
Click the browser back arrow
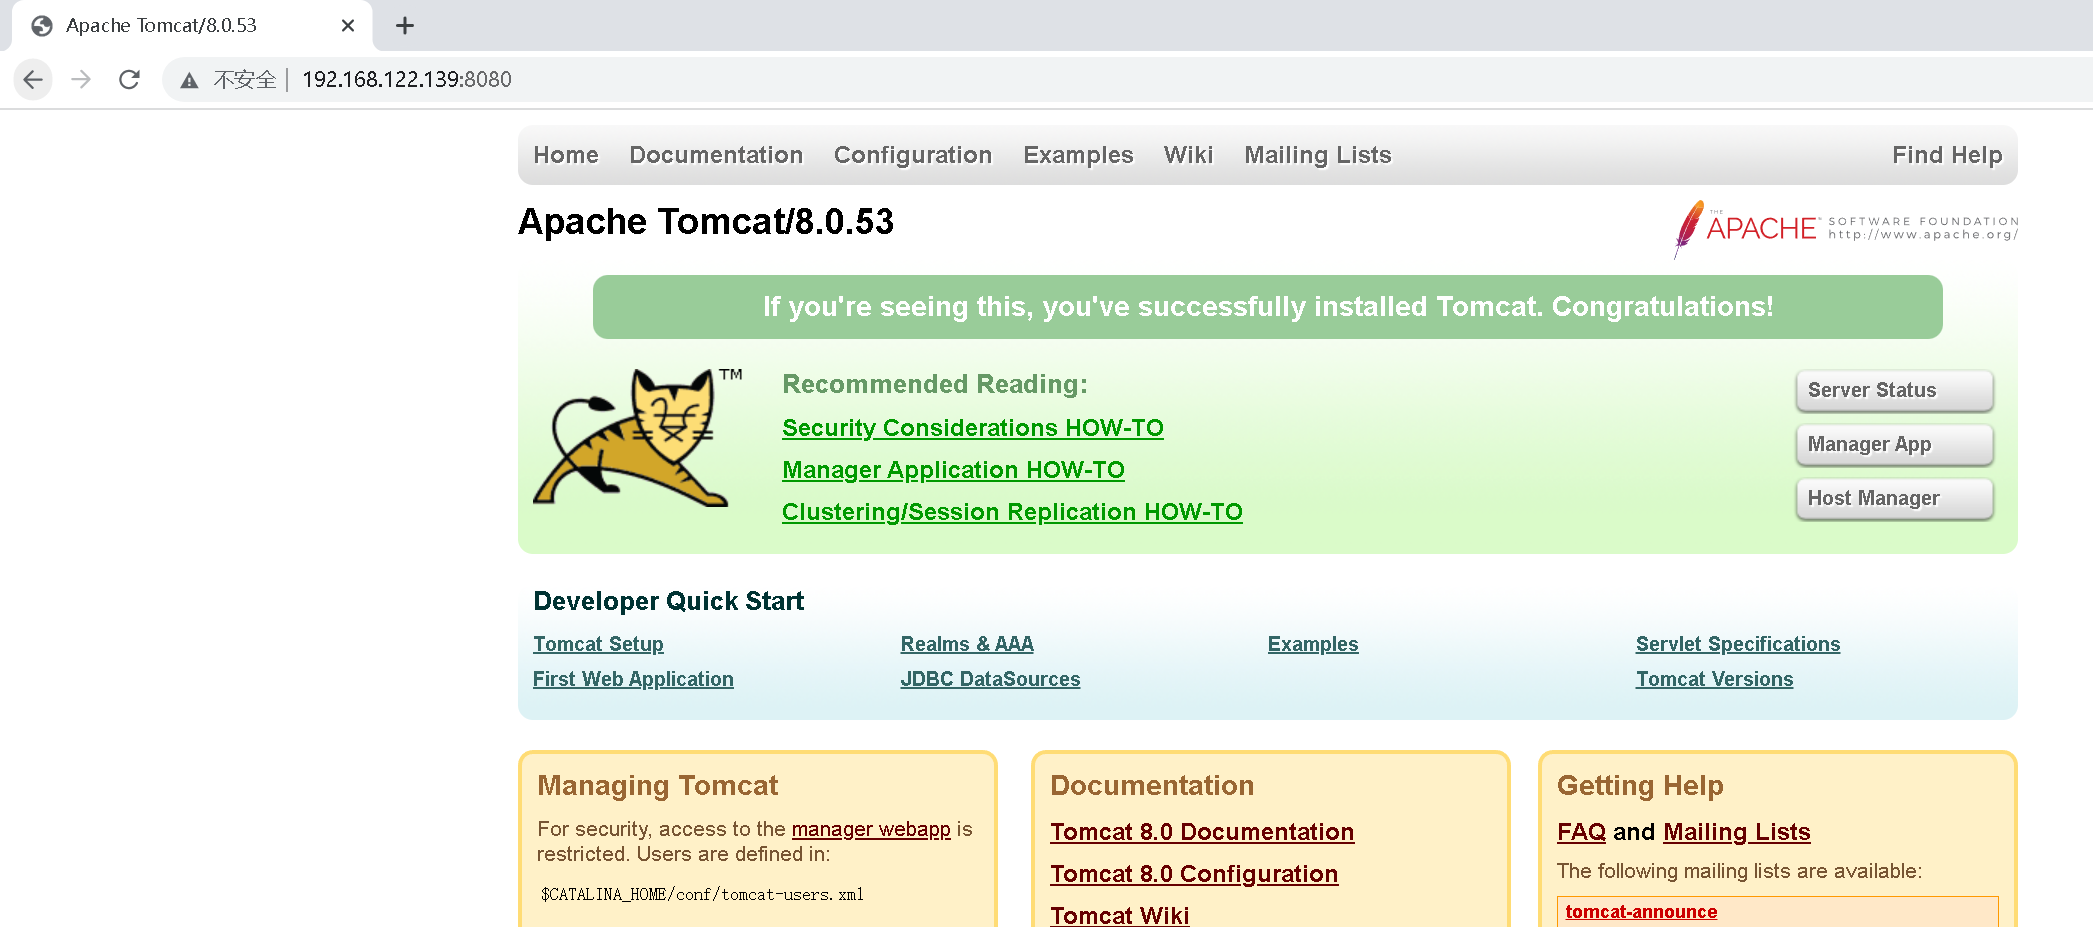coord(33,79)
